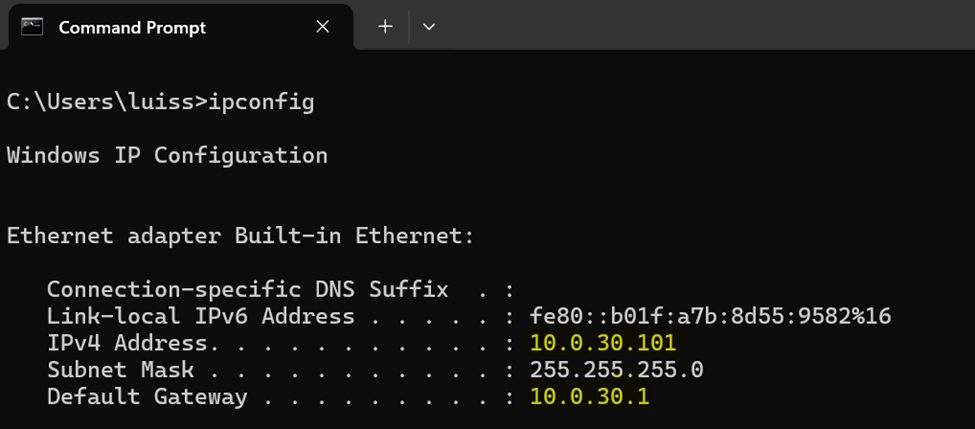Click the Command Prompt terminal icon in tab
This screenshot has height=429, width=975.
tap(32, 27)
